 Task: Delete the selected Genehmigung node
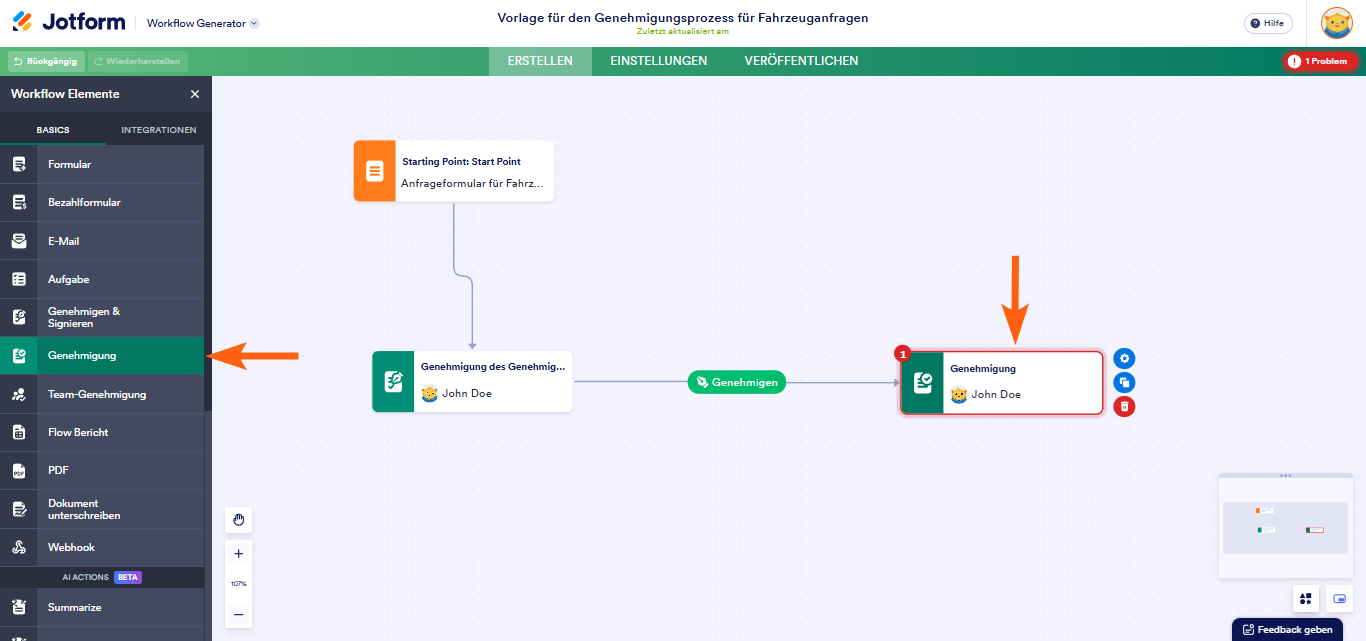click(x=1124, y=406)
